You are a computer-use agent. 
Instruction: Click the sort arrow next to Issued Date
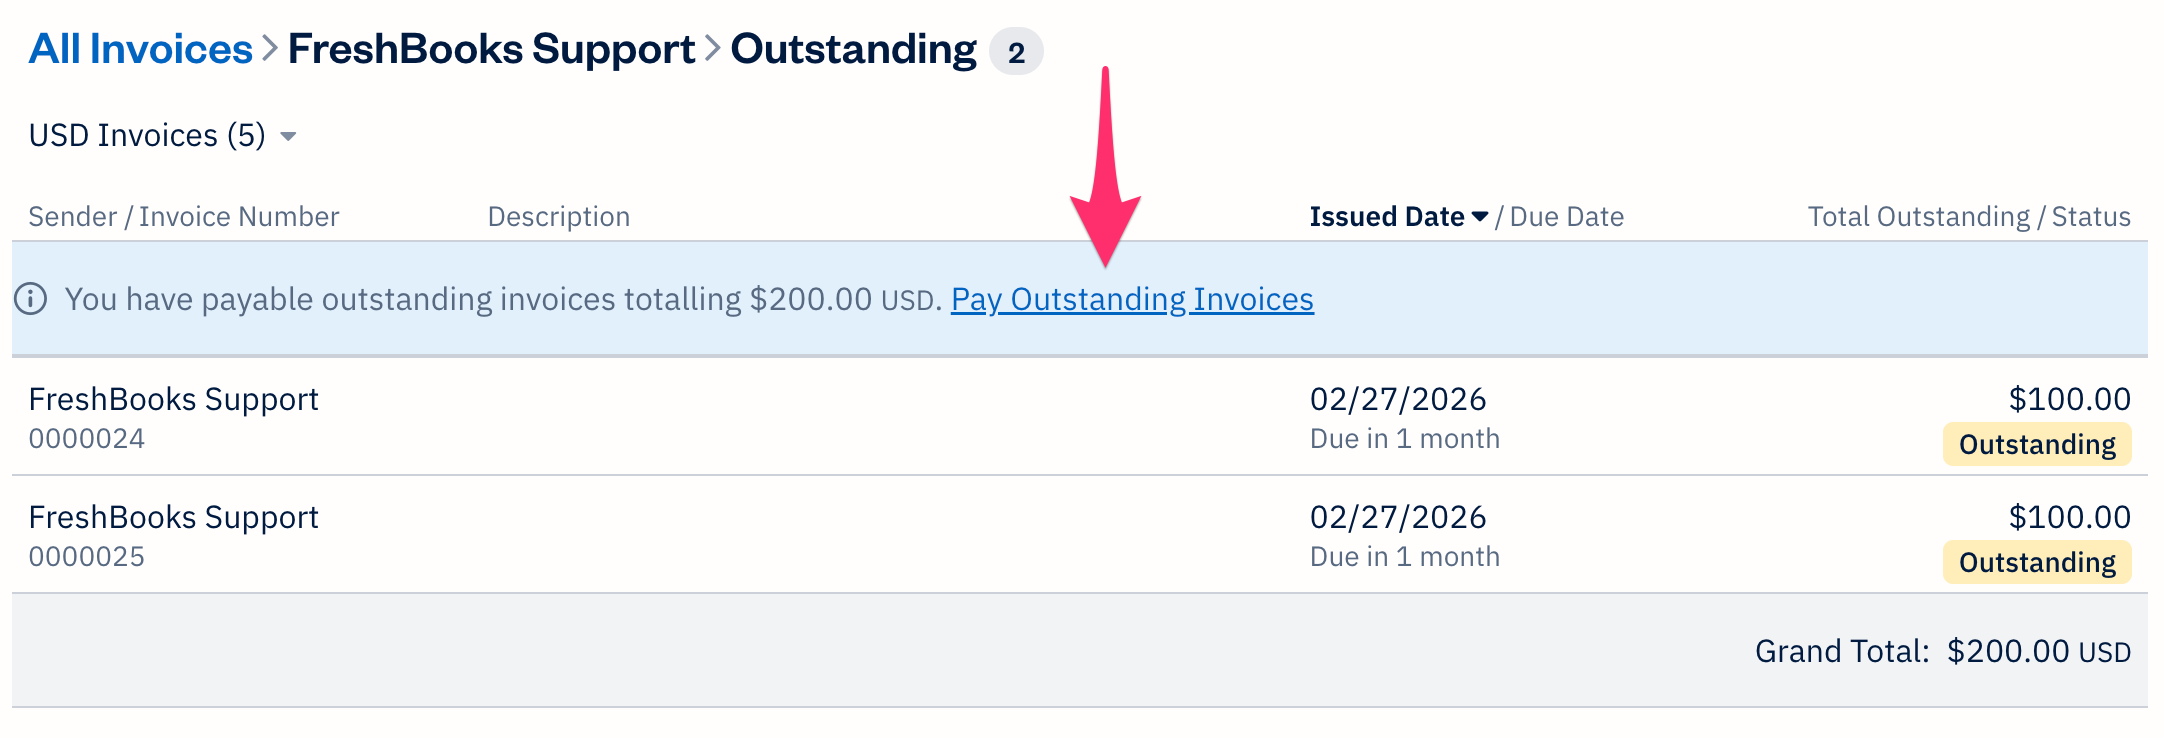[1482, 216]
